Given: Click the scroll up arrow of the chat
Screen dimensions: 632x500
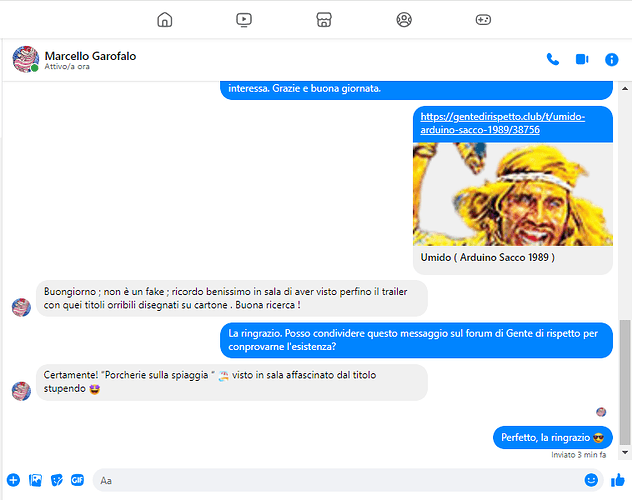Looking at the screenshot, I should click(625, 89).
